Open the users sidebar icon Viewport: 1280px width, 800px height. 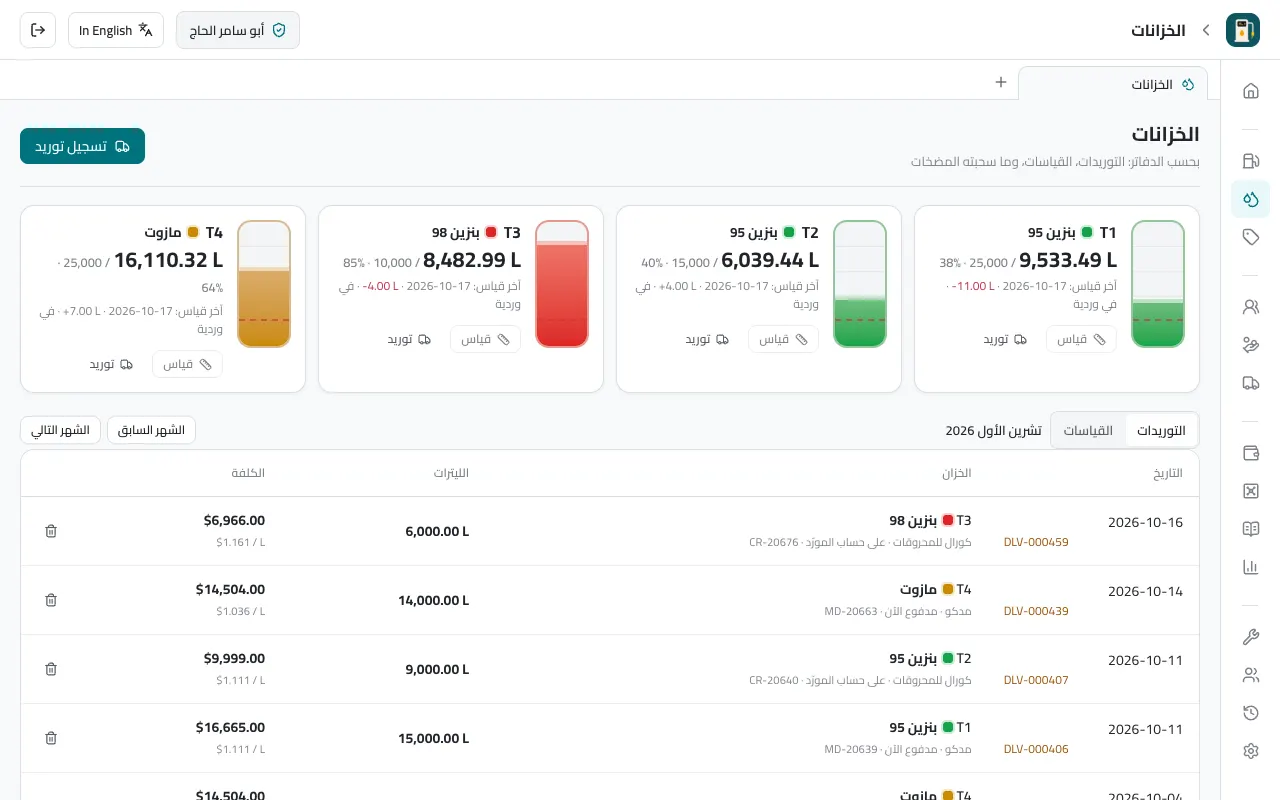1250,675
